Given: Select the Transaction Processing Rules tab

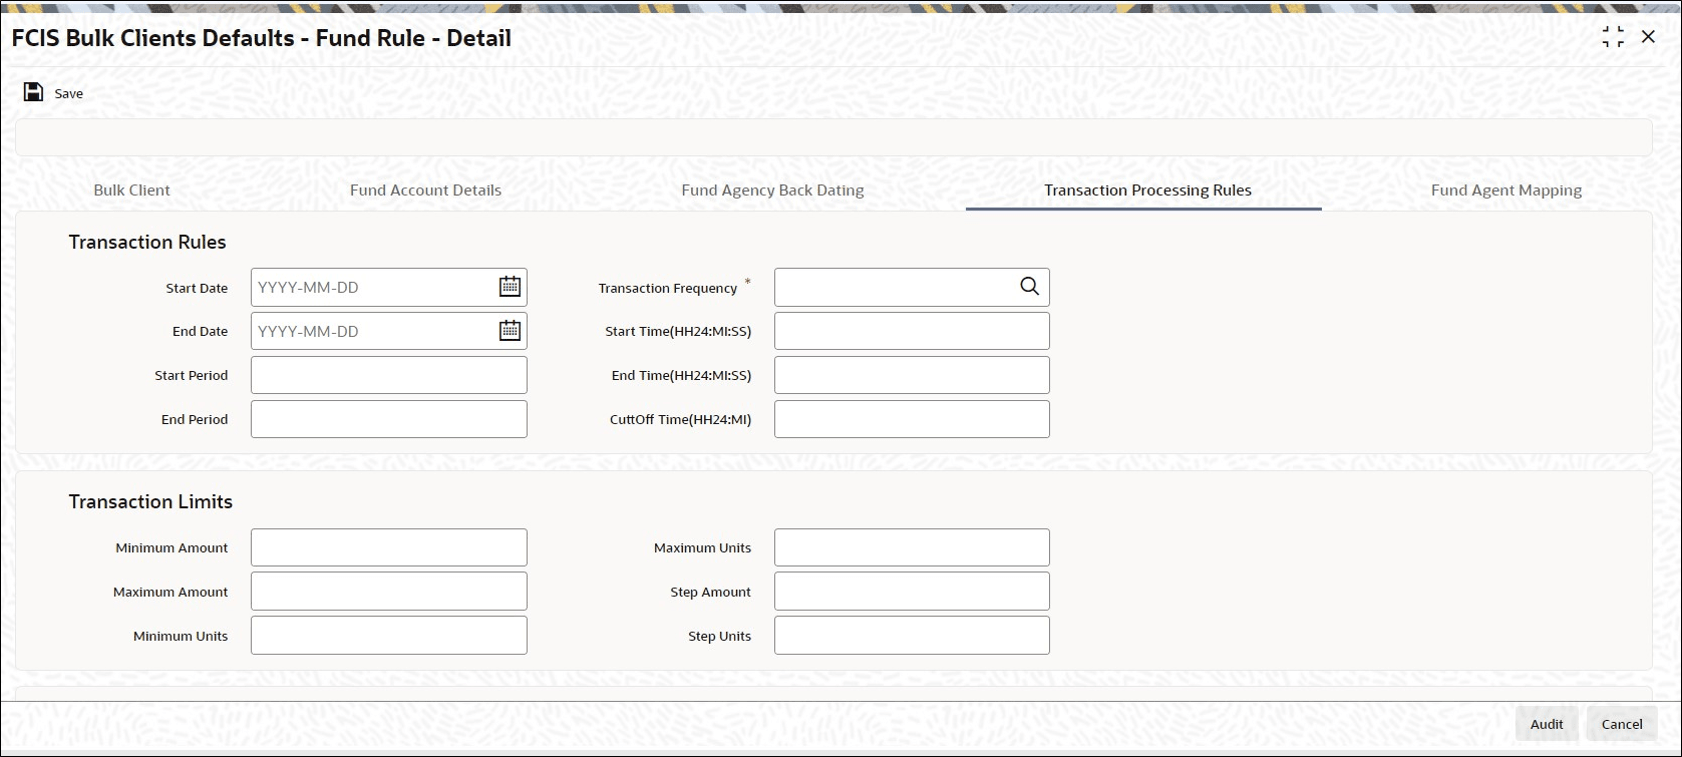Looking at the screenshot, I should point(1148,190).
